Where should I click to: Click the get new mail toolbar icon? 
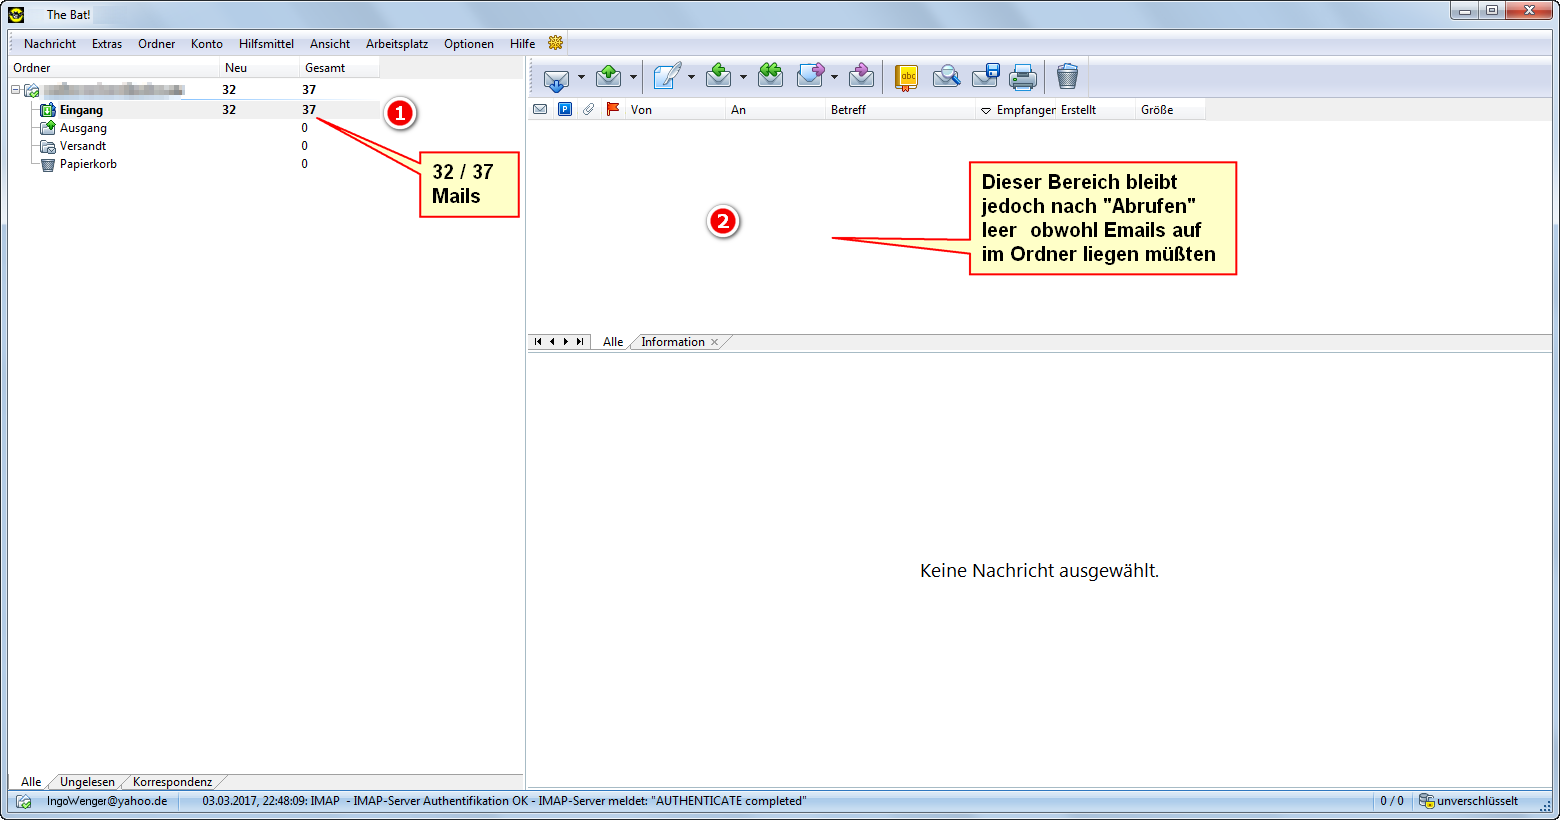pos(555,78)
